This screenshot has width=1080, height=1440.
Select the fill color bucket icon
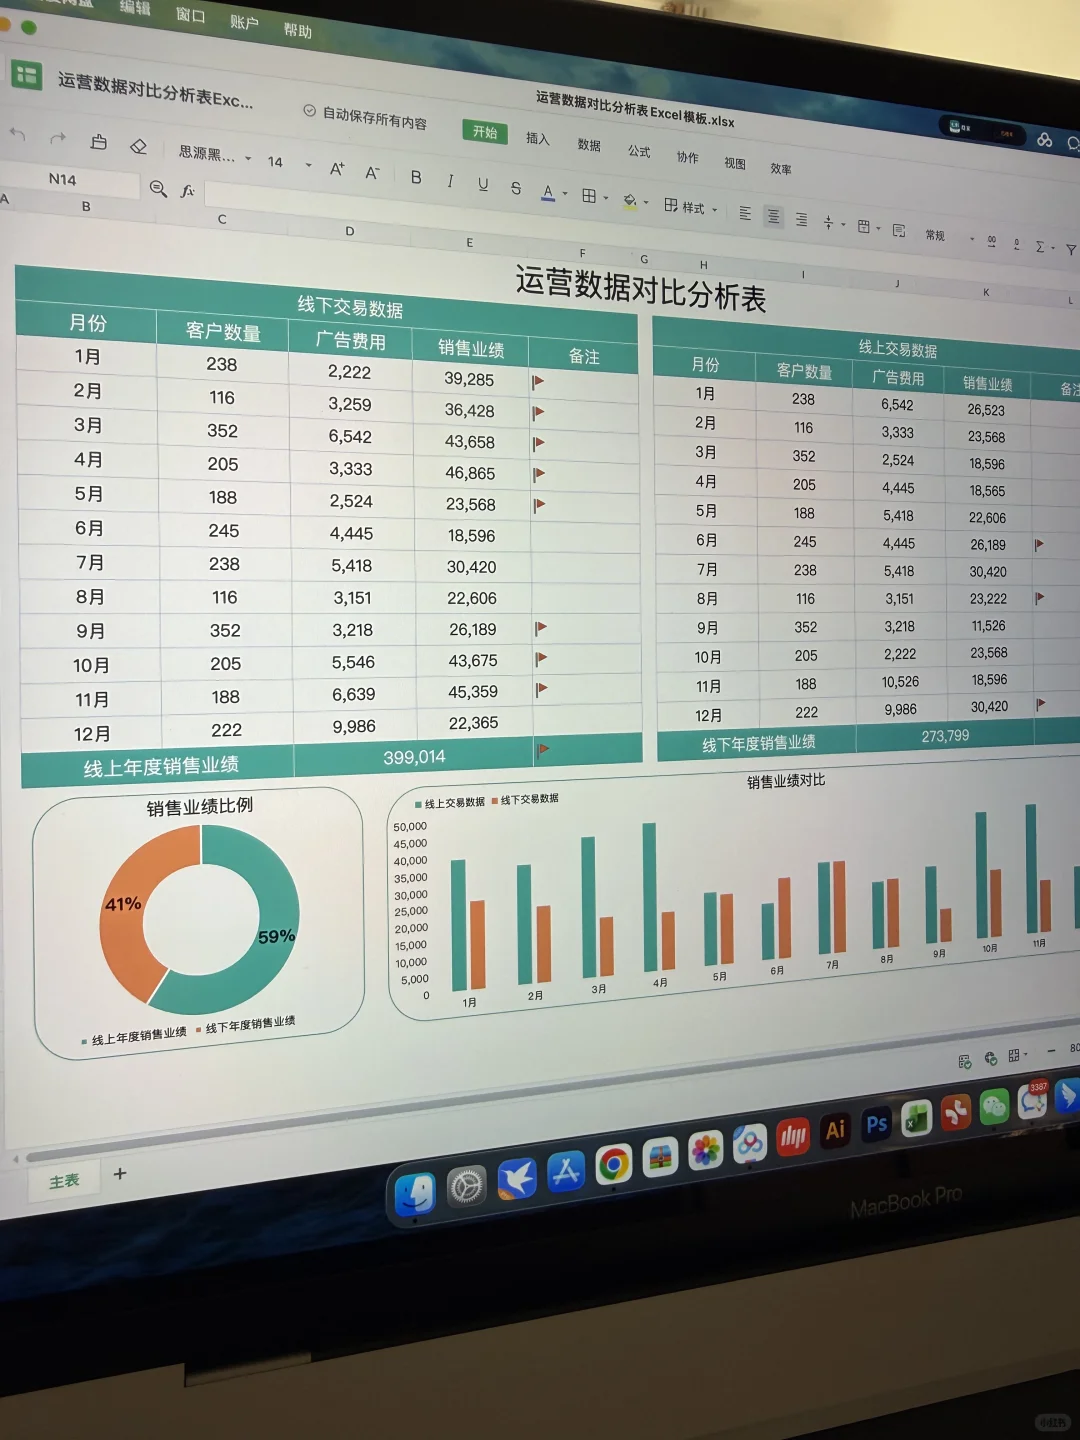click(631, 201)
